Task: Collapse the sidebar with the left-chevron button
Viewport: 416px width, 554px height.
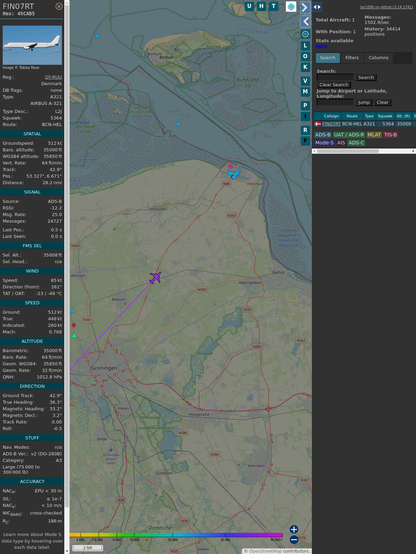Action: coord(305,22)
